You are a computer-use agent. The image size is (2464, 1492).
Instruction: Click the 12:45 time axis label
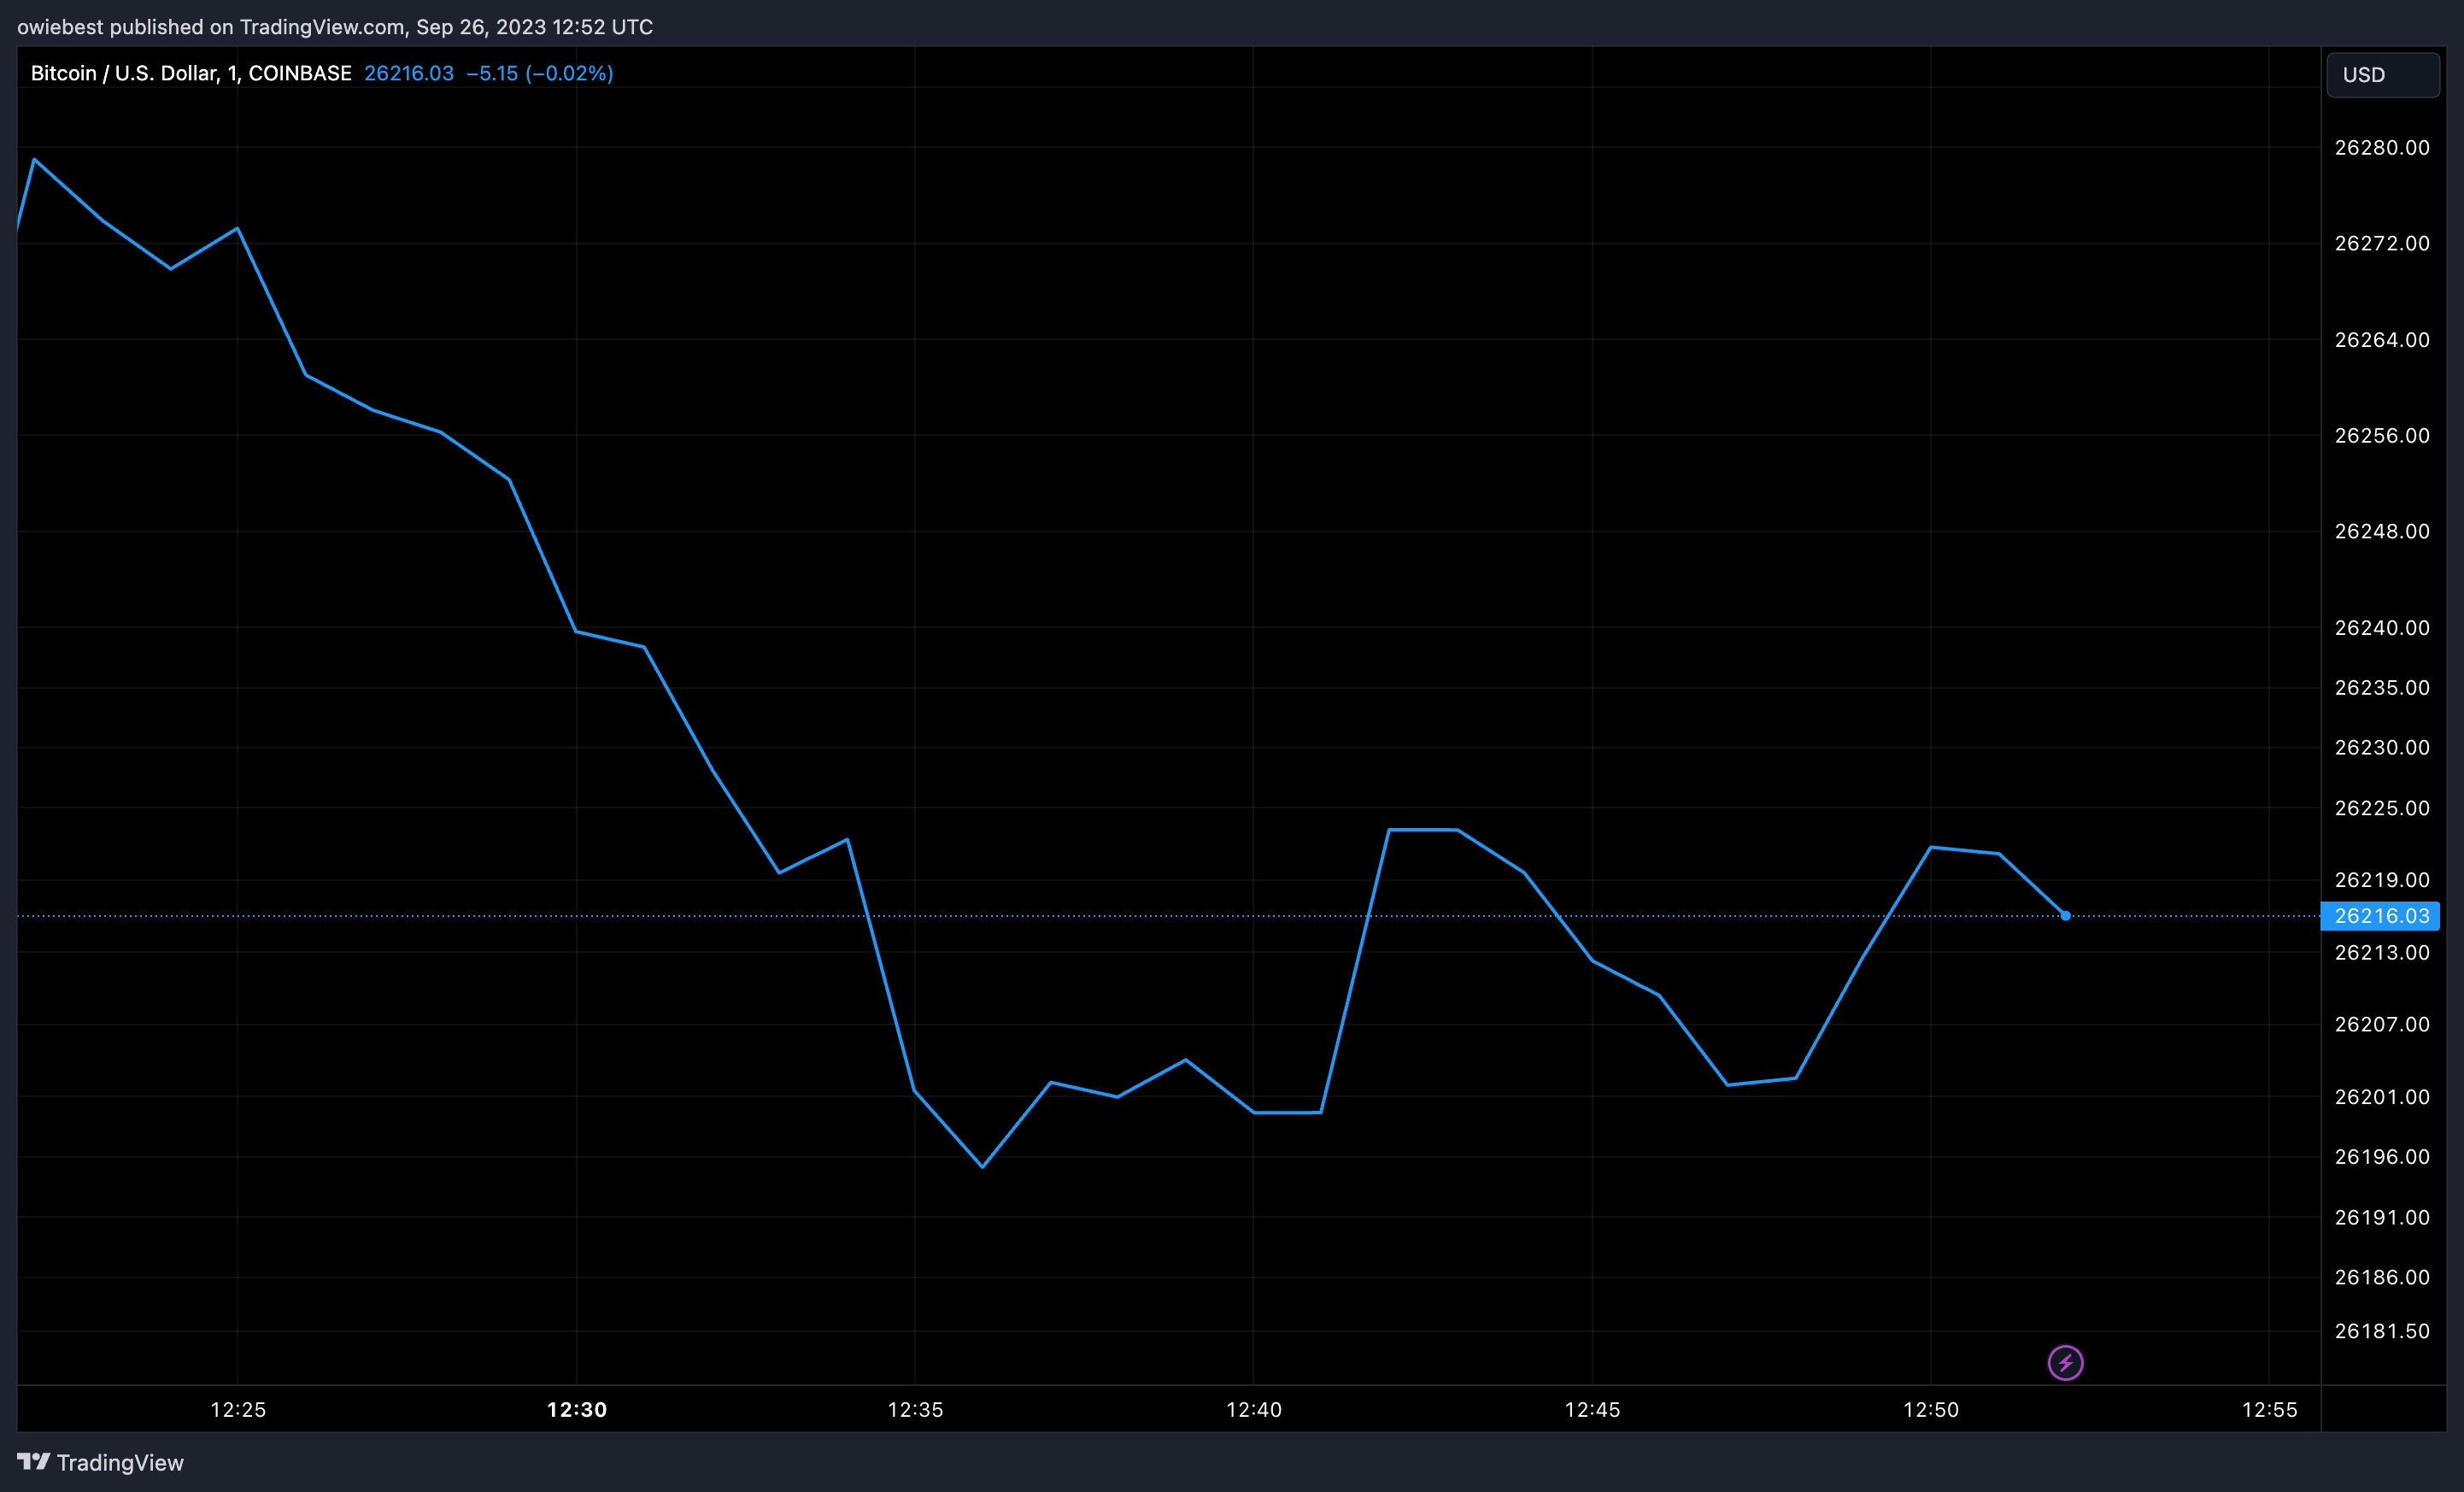1592,1410
